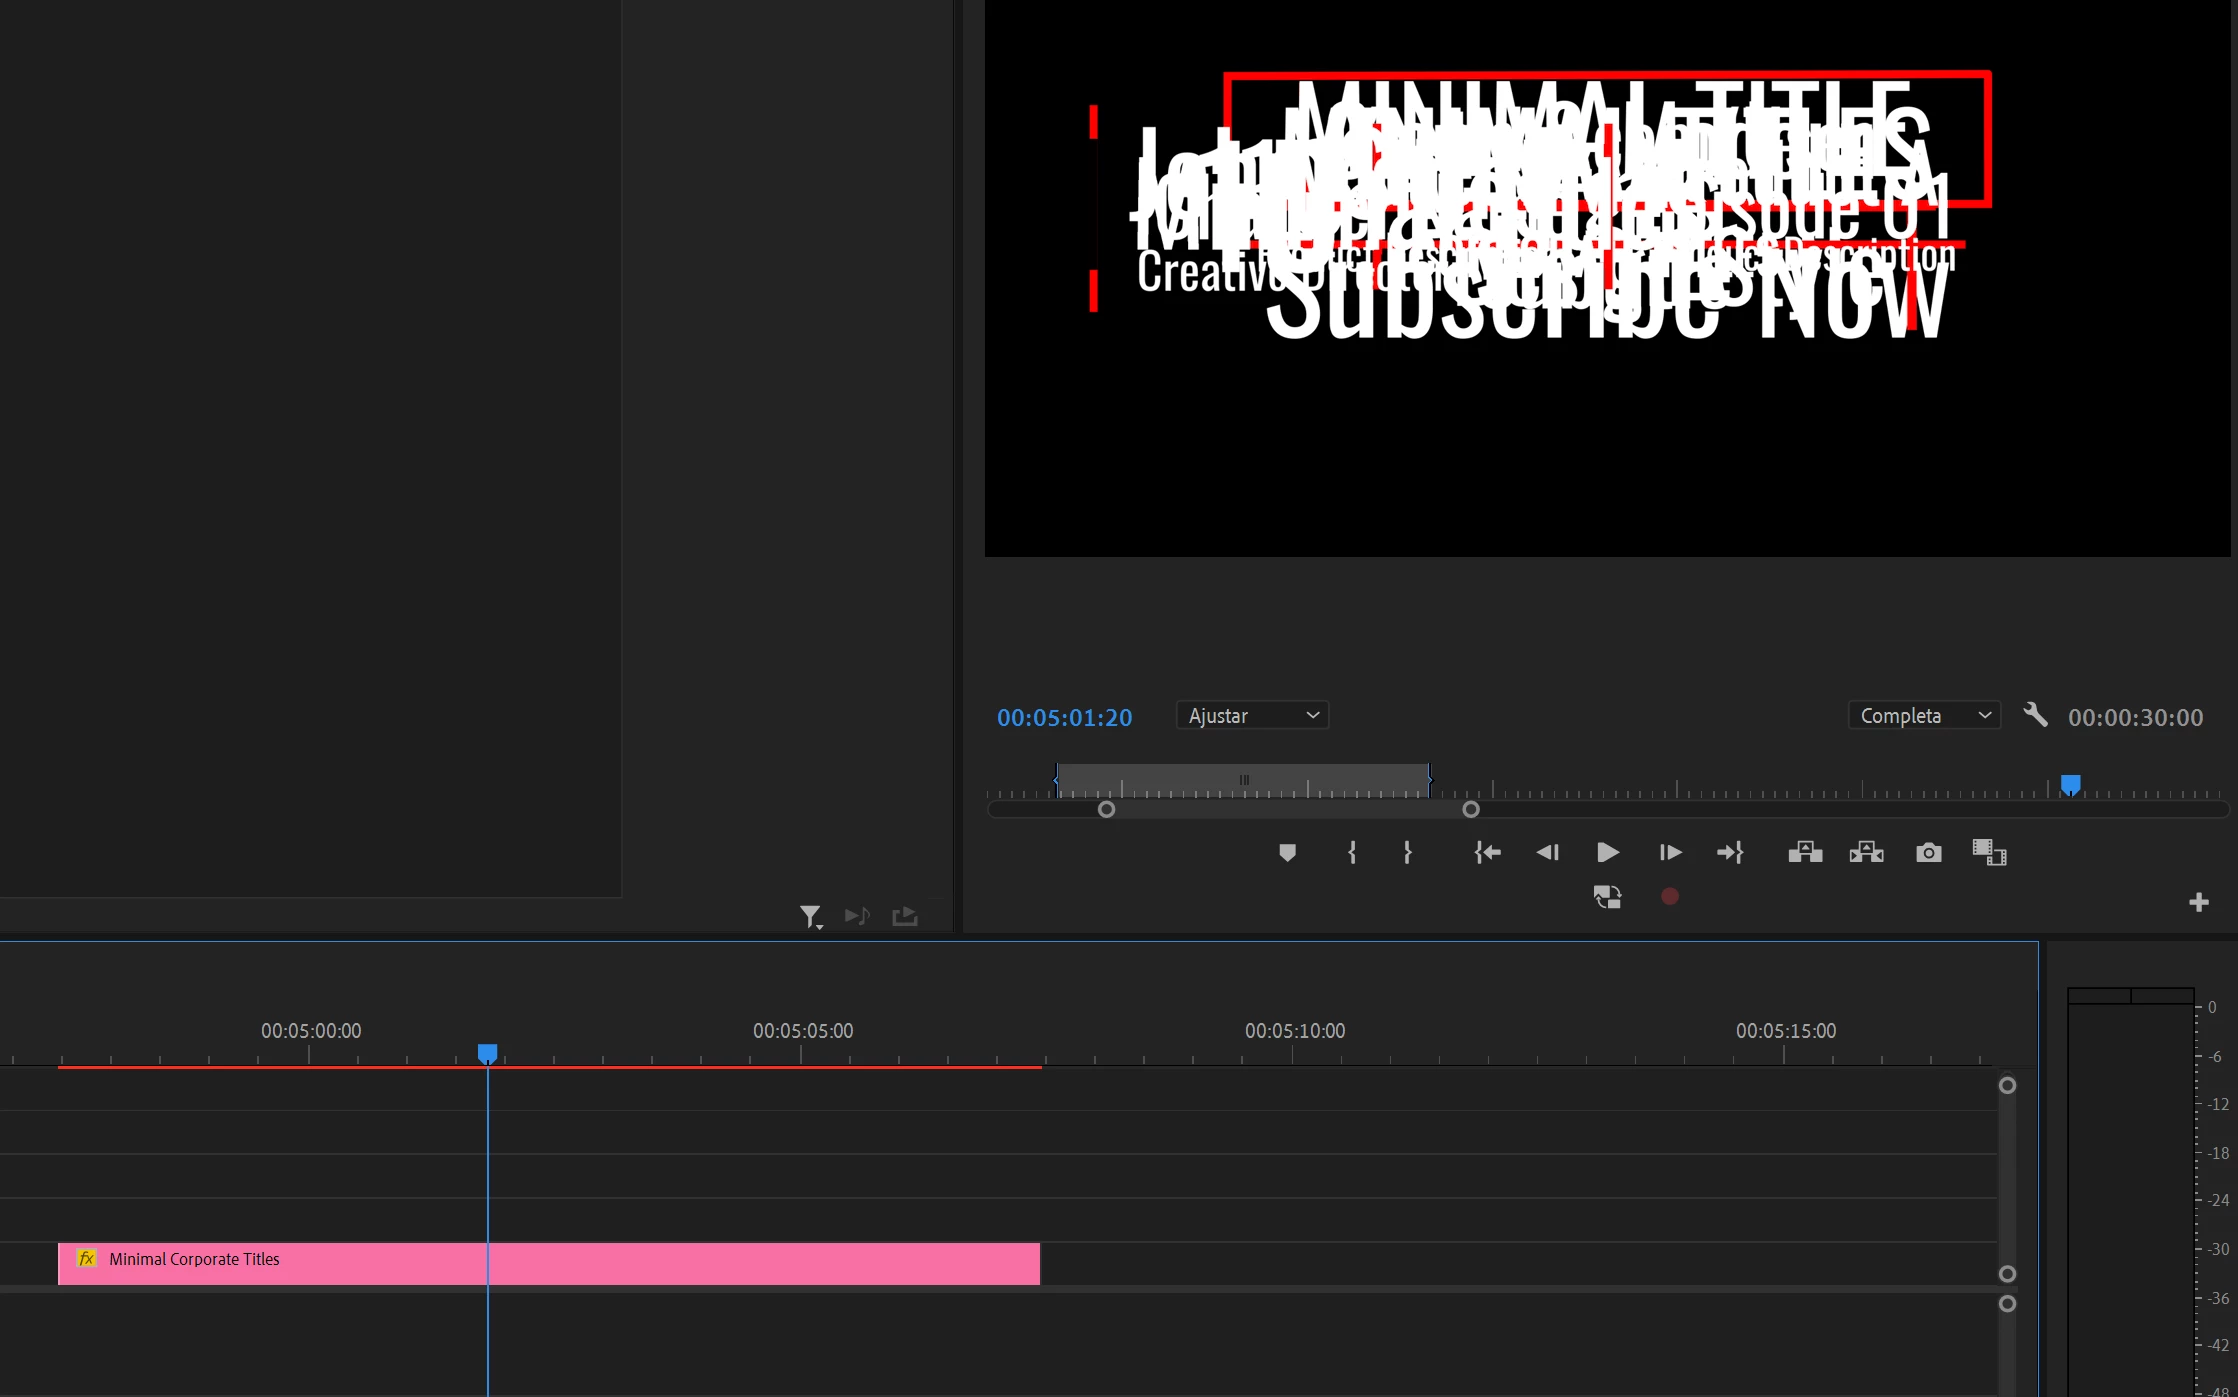The image size is (2238, 1397).
Task: Add a marker in Program Monitor
Action: pos(1287,852)
